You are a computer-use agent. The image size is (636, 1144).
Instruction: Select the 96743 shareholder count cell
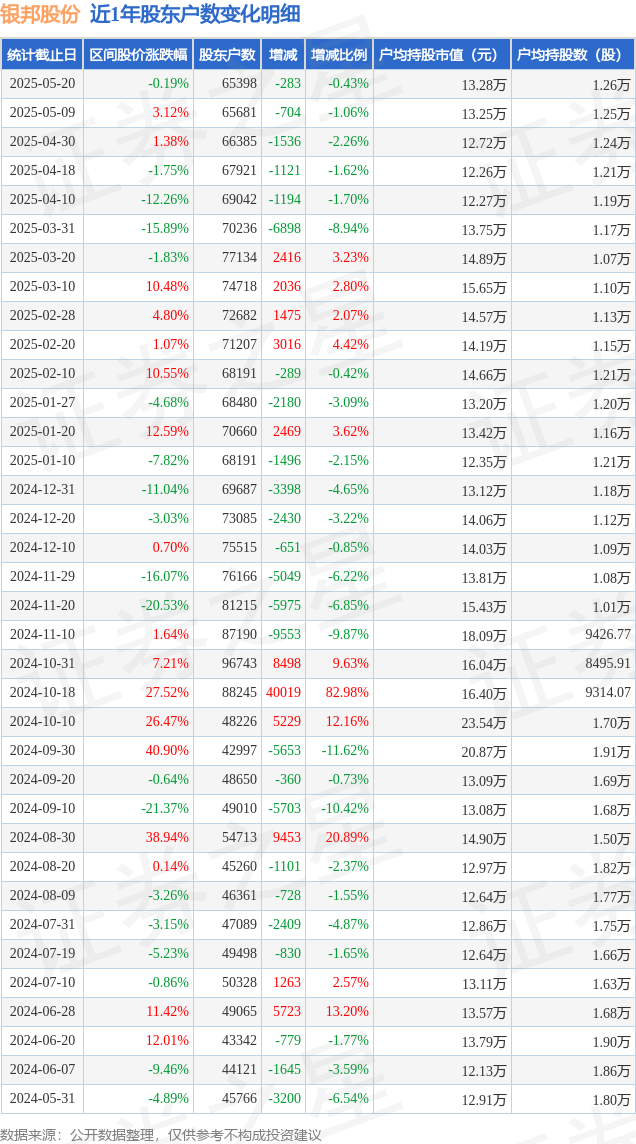pyautogui.click(x=239, y=663)
